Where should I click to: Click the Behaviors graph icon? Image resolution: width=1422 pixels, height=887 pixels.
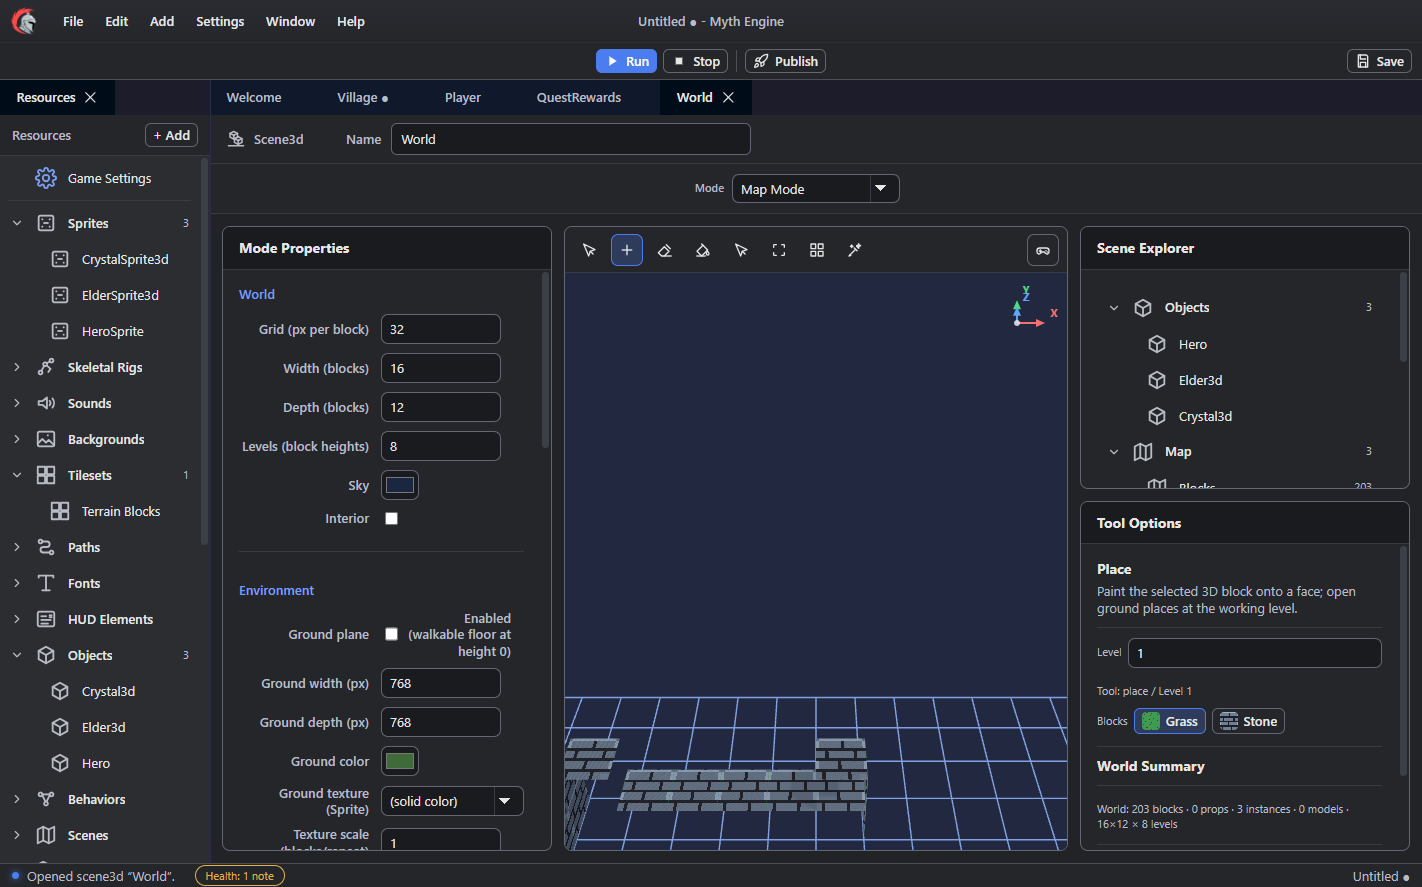pos(46,799)
